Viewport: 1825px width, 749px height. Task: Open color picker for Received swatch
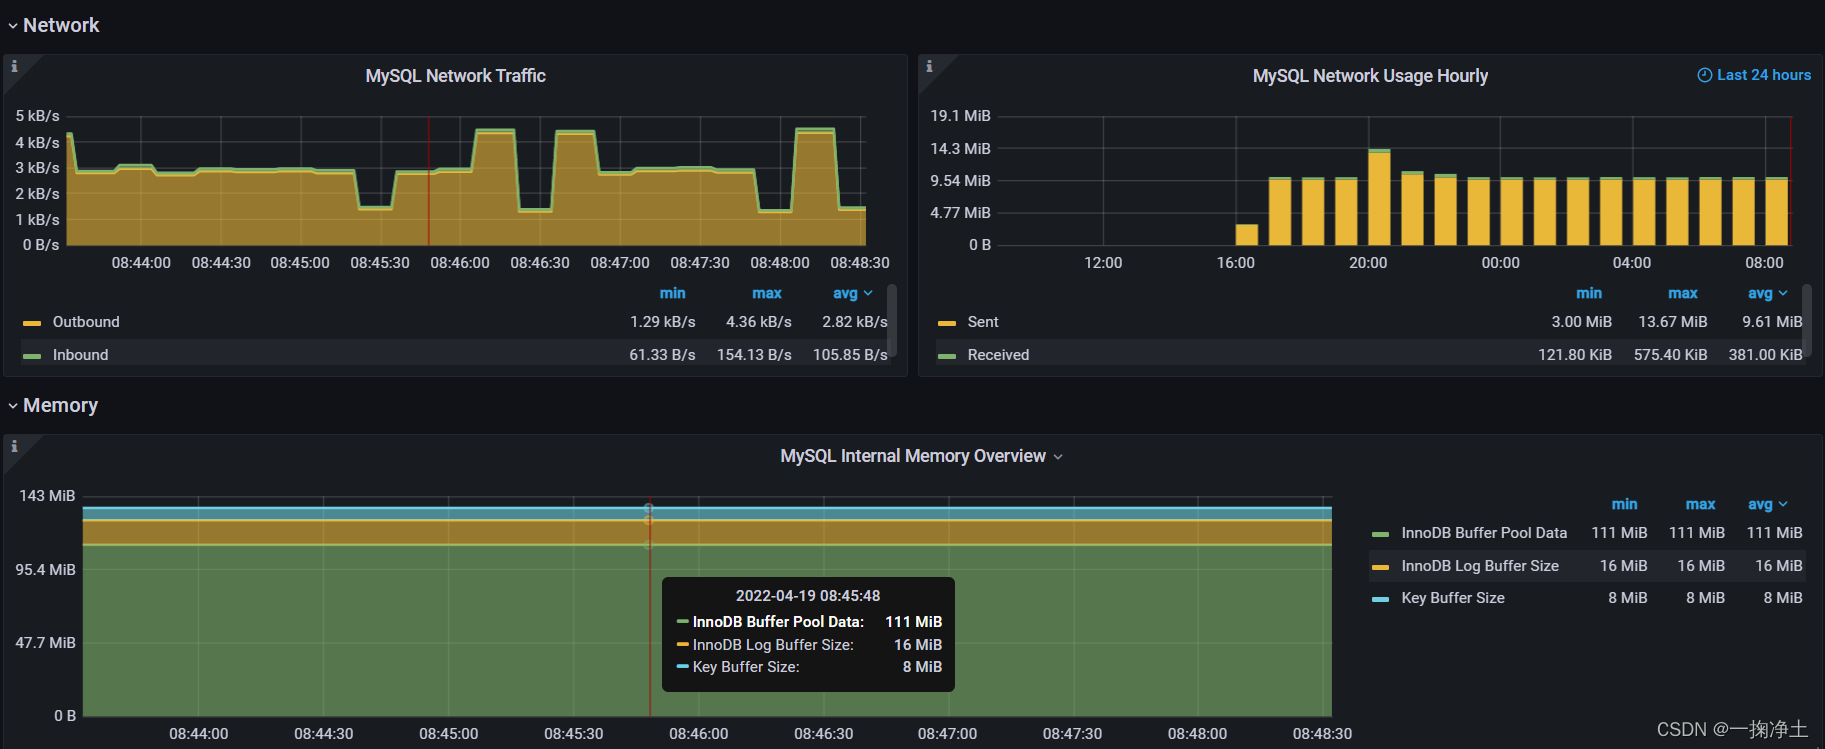tap(947, 356)
